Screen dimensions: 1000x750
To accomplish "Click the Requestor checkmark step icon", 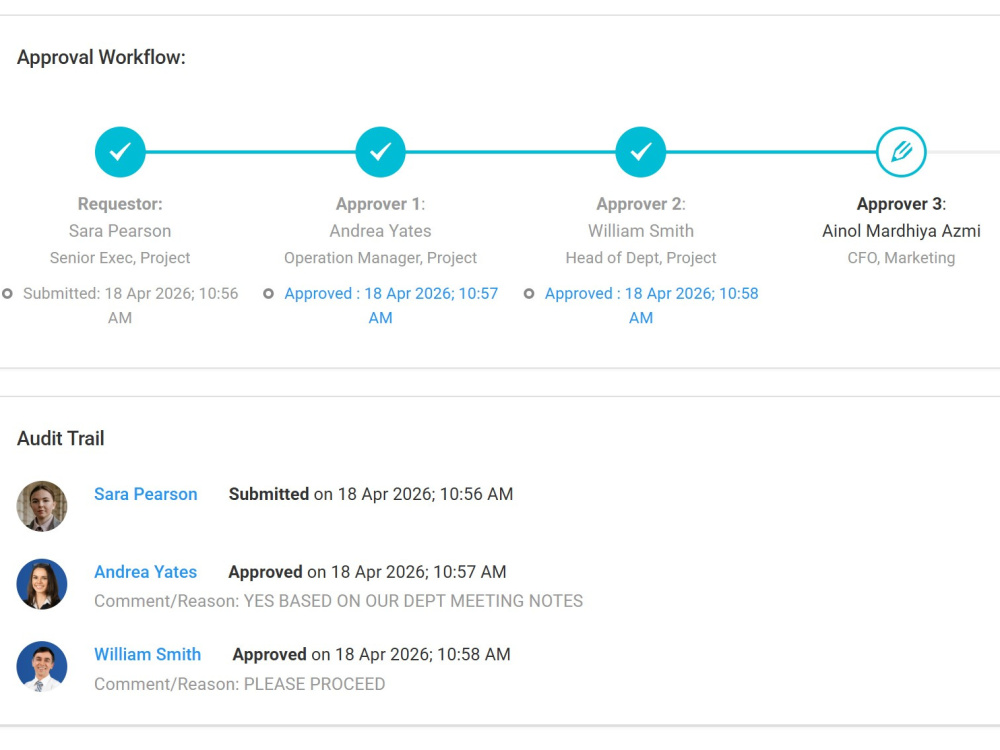I will [120, 152].
